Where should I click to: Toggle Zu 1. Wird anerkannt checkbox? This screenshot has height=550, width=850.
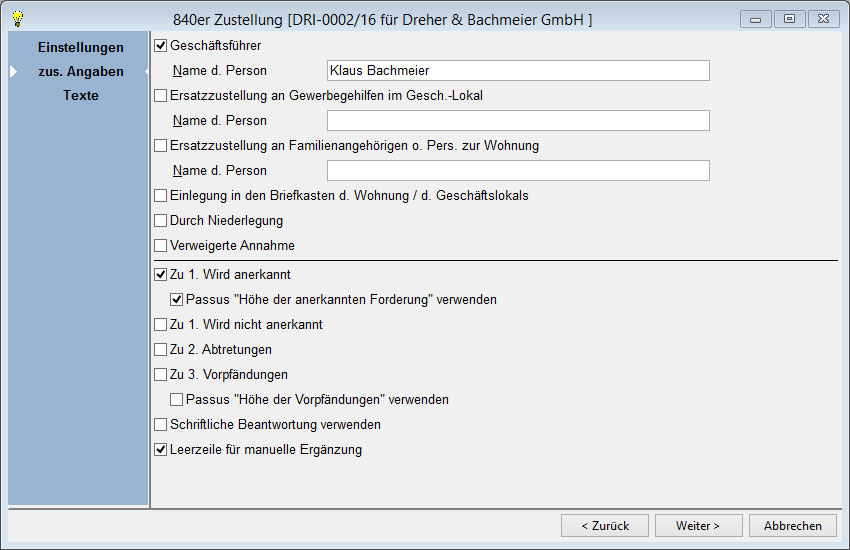(x=161, y=274)
